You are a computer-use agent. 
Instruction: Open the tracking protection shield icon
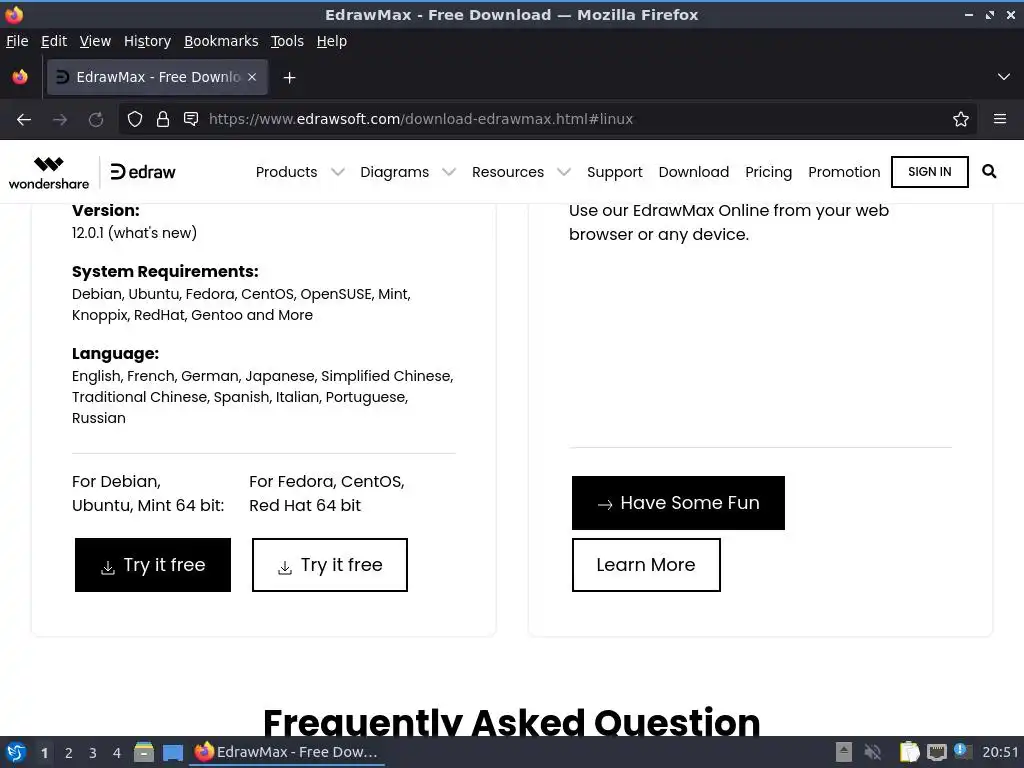[135, 119]
